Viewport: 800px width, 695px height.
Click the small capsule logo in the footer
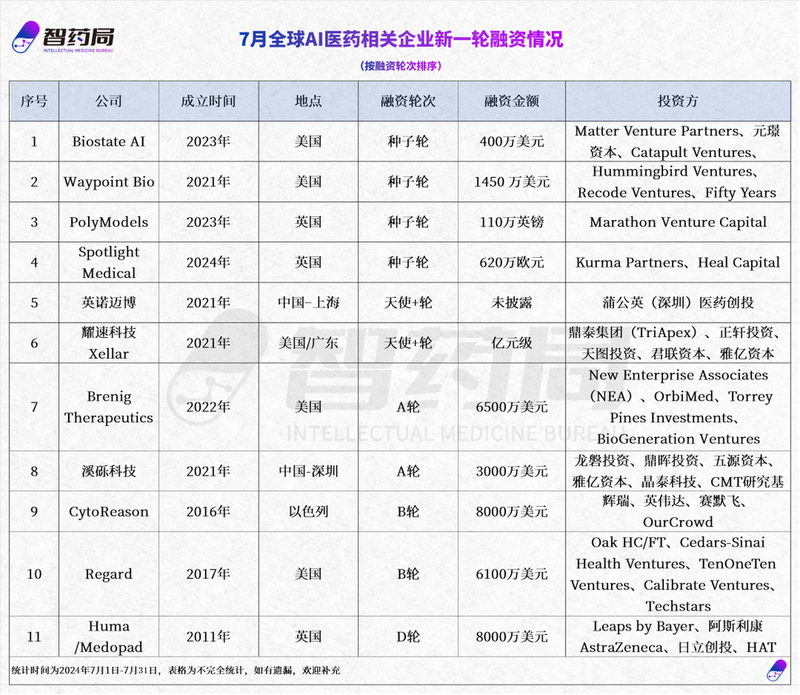(777, 670)
